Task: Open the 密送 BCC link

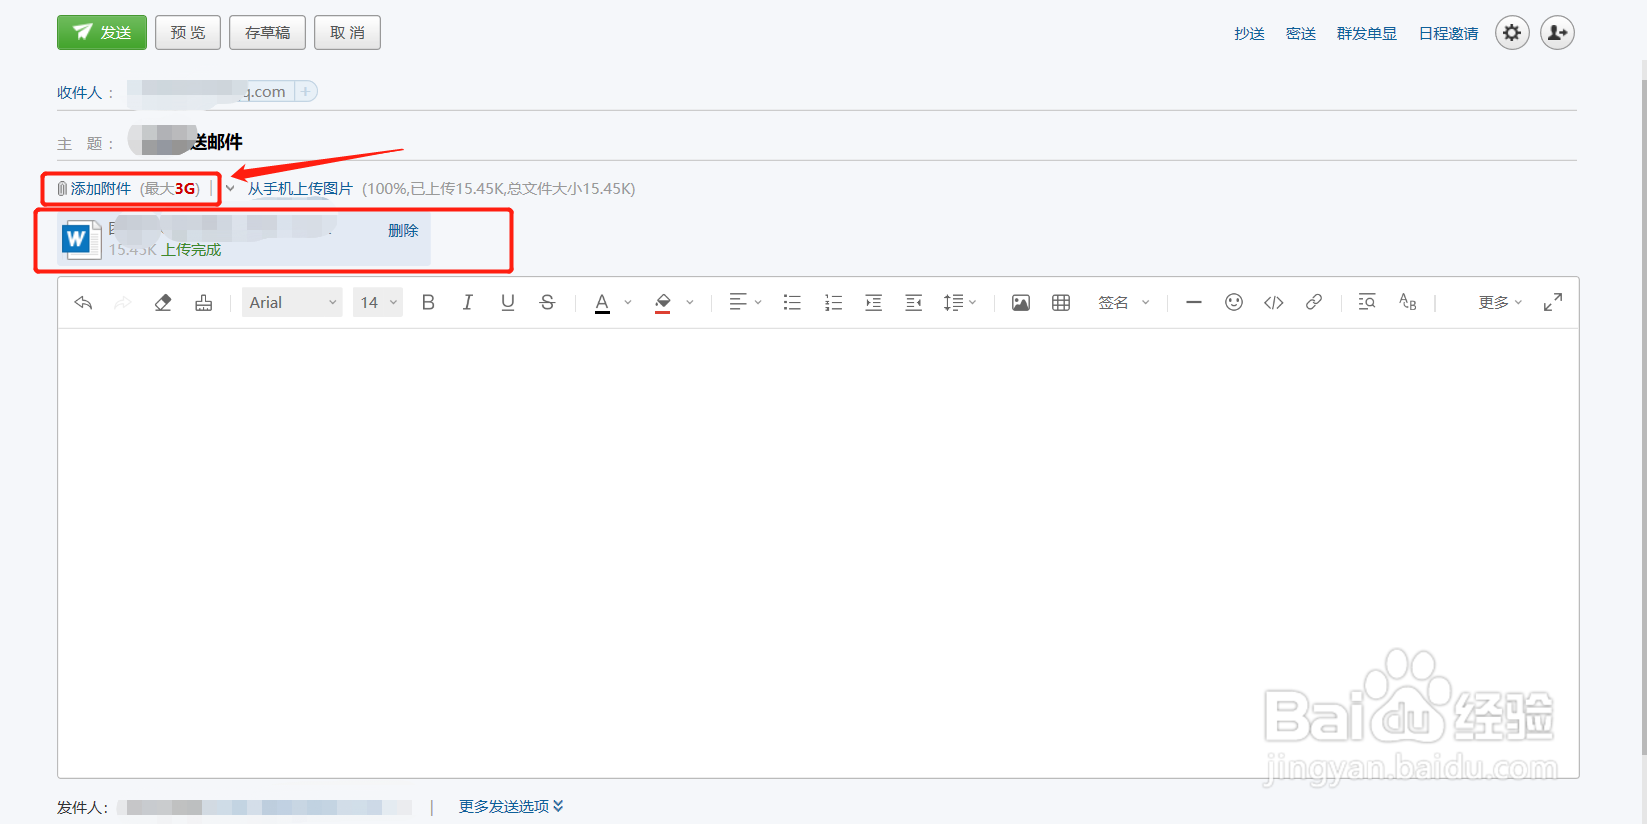Action: 1300,34
